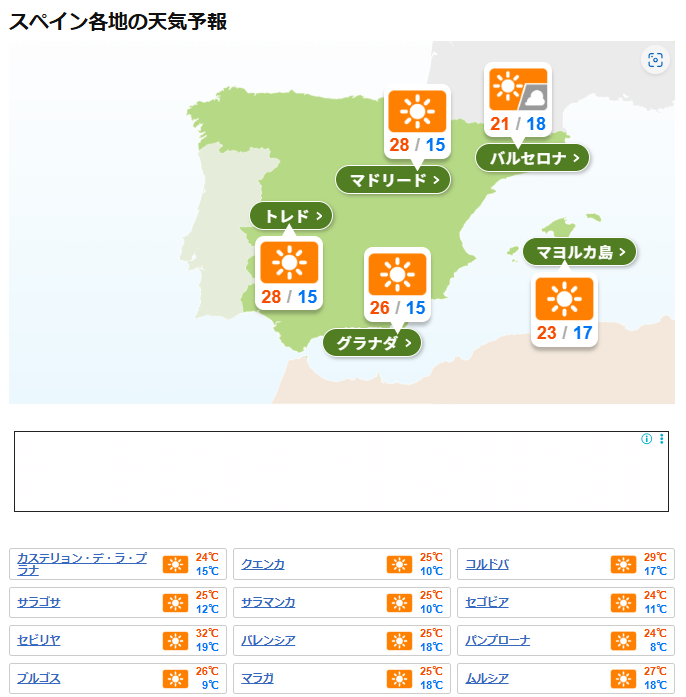Viewport: 686px width, 697px height.
Task: Click Mallorca's sunny weather icon on map
Action: [x=564, y=299]
